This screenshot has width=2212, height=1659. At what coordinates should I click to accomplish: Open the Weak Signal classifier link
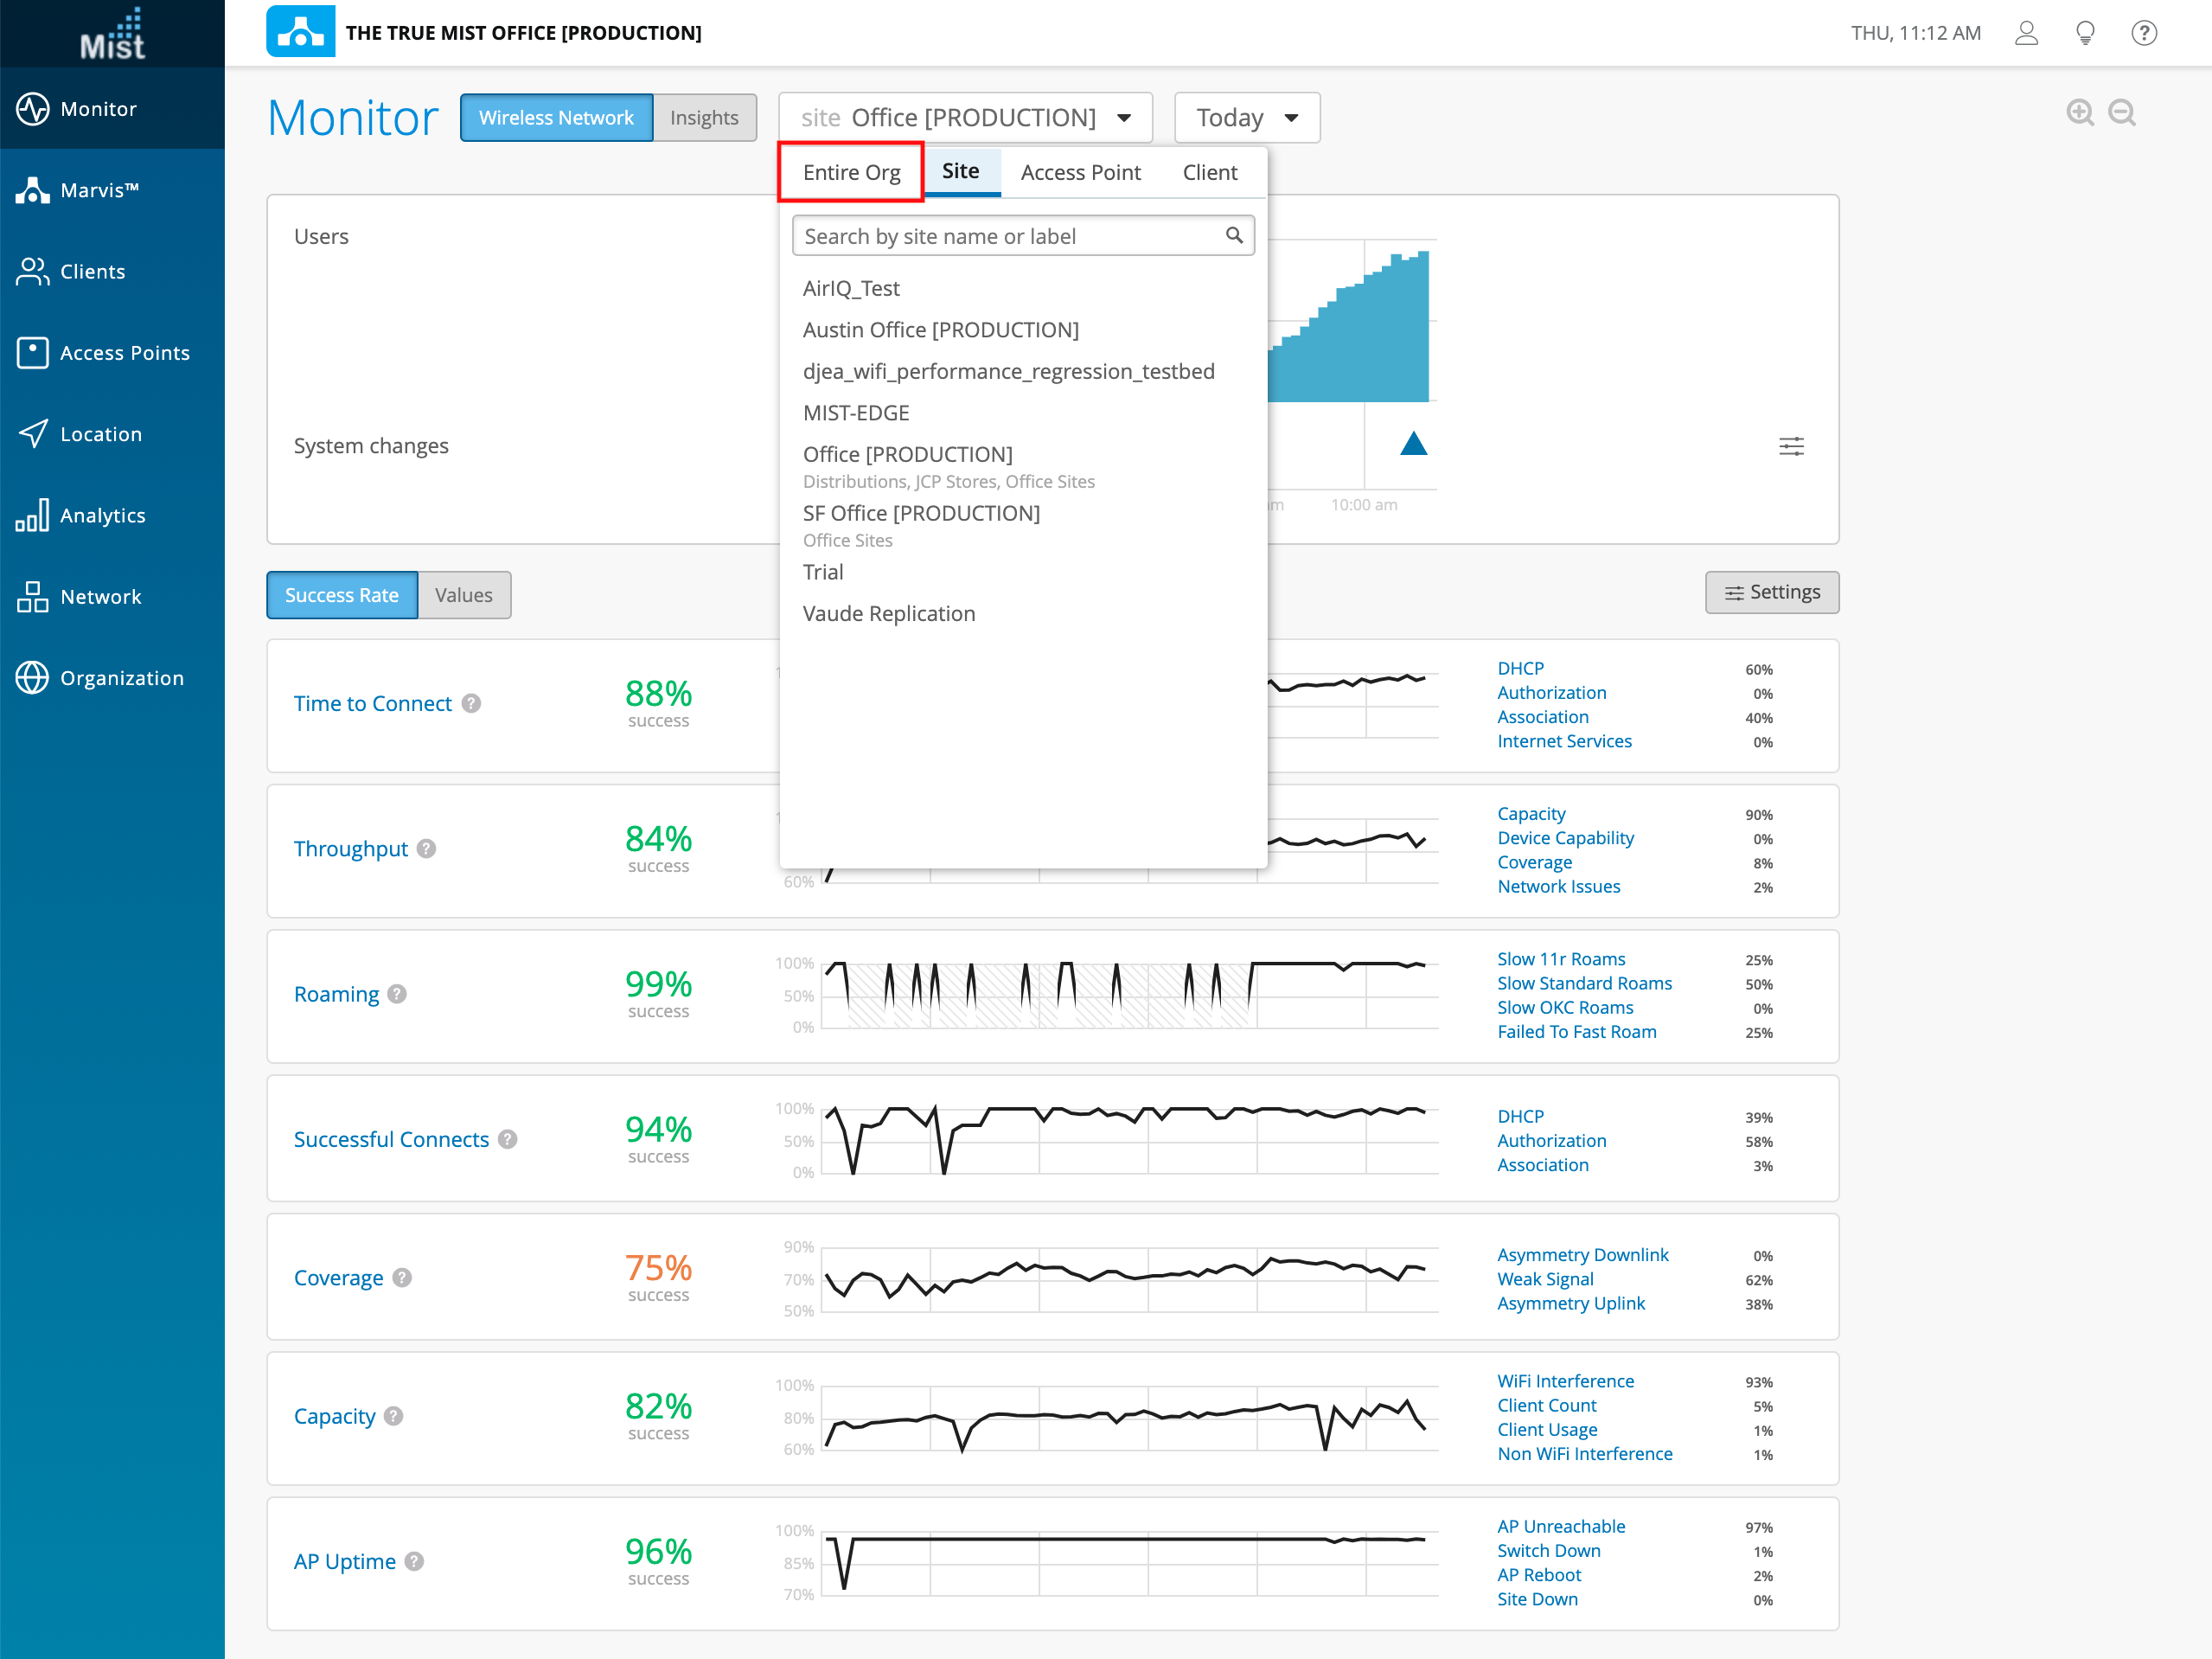(1545, 1279)
